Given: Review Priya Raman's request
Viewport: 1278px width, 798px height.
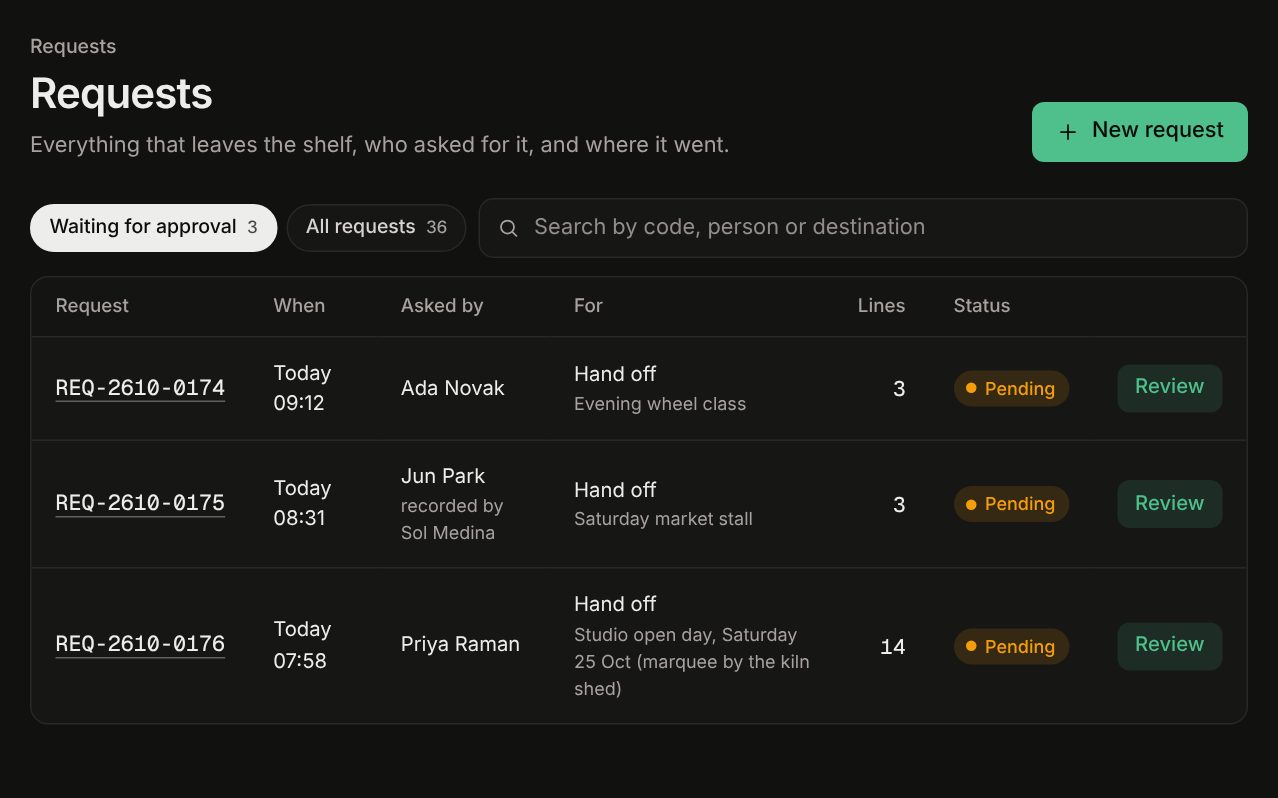Looking at the screenshot, I should pos(1169,646).
